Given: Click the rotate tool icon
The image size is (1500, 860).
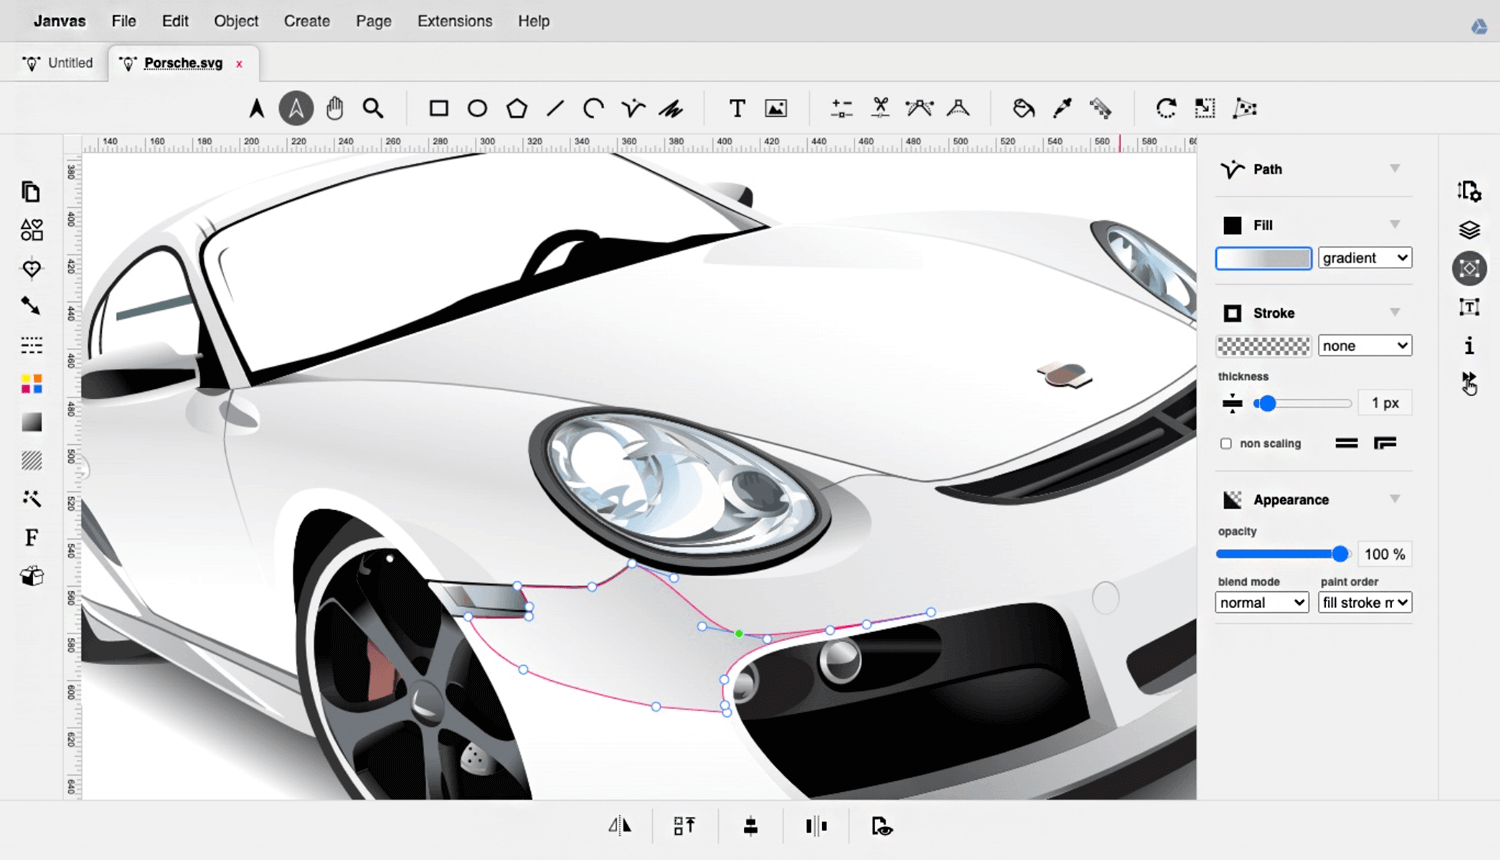Looking at the screenshot, I should pos(1166,108).
